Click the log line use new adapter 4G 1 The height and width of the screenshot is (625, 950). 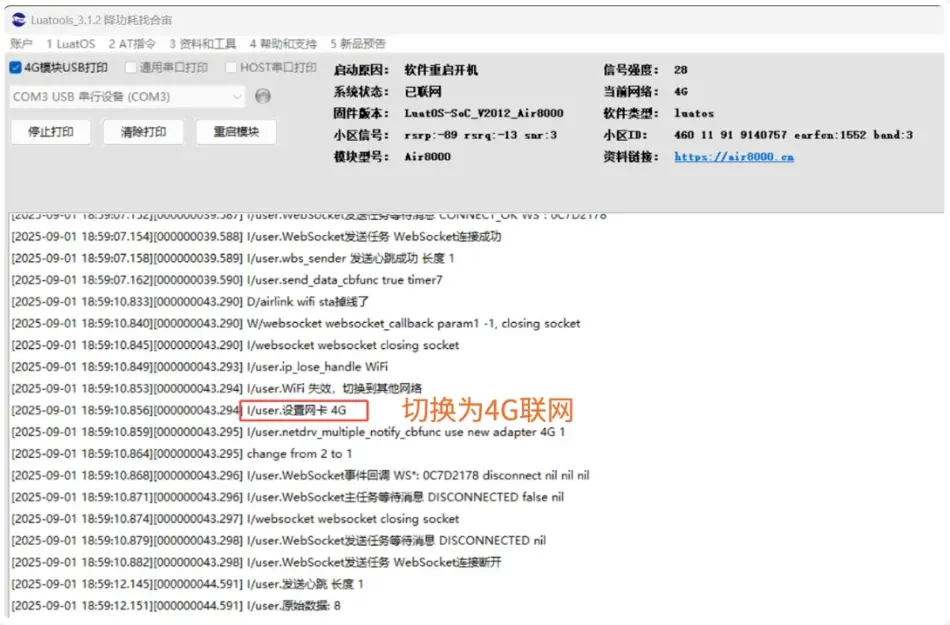pos(288,432)
